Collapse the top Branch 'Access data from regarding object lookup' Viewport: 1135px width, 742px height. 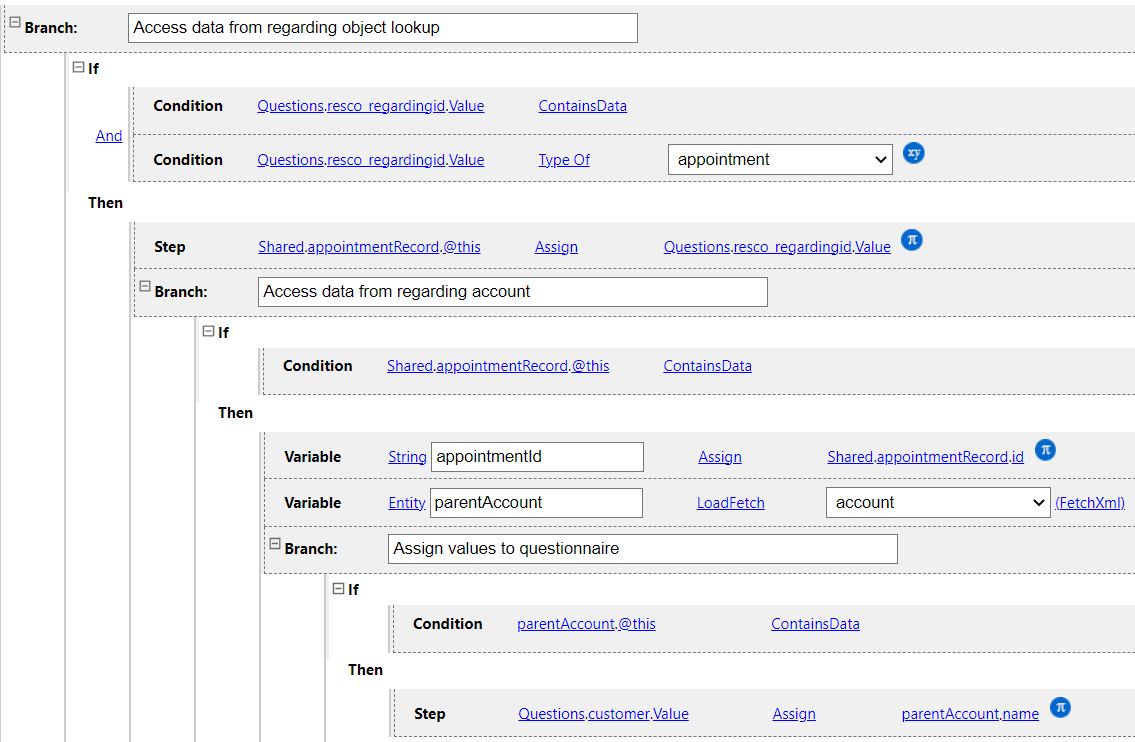coord(14,22)
